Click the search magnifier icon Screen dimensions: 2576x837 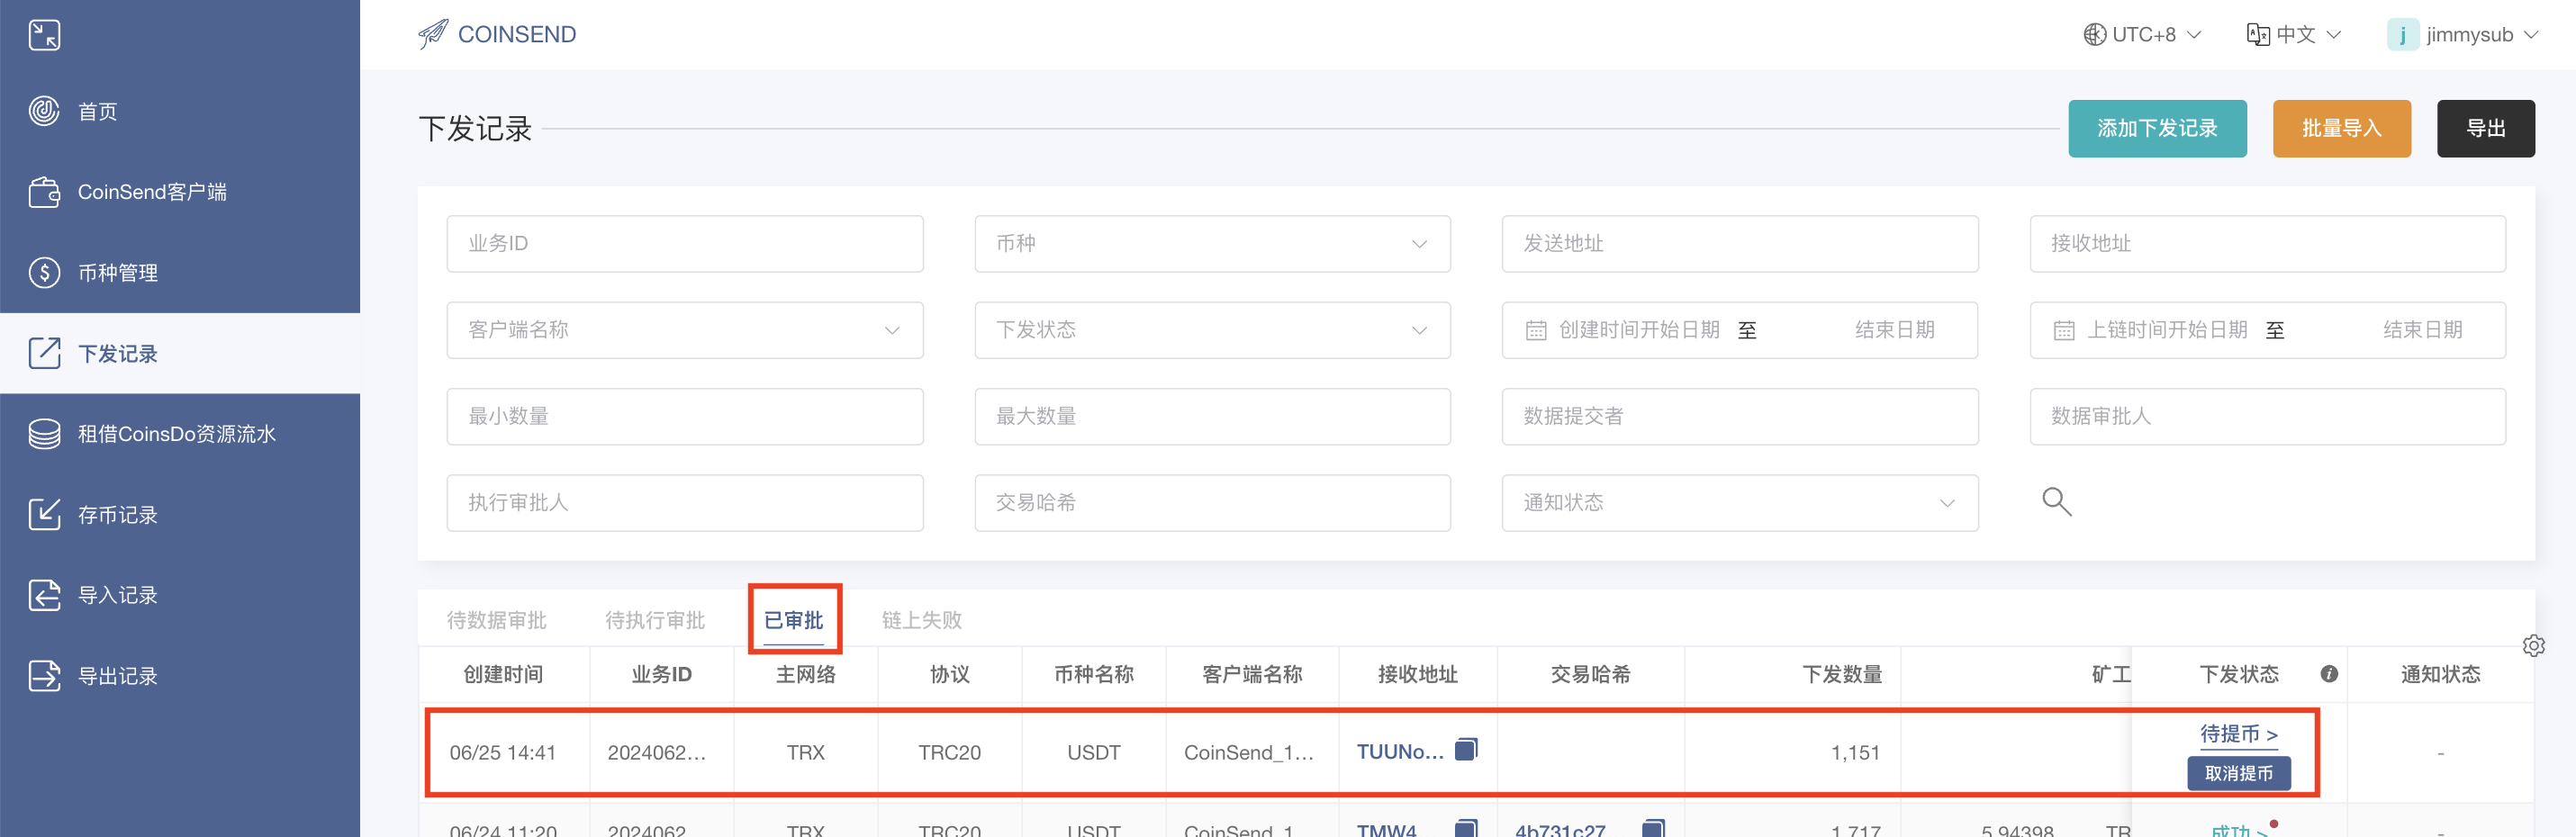pyautogui.click(x=2055, y=501)
